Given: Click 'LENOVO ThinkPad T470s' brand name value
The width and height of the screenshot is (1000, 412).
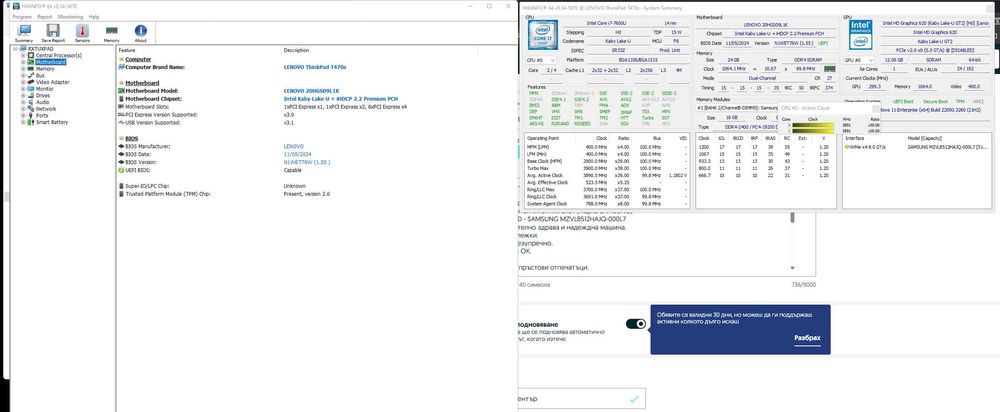Looking at the screenshot, I should click(315, 67).
